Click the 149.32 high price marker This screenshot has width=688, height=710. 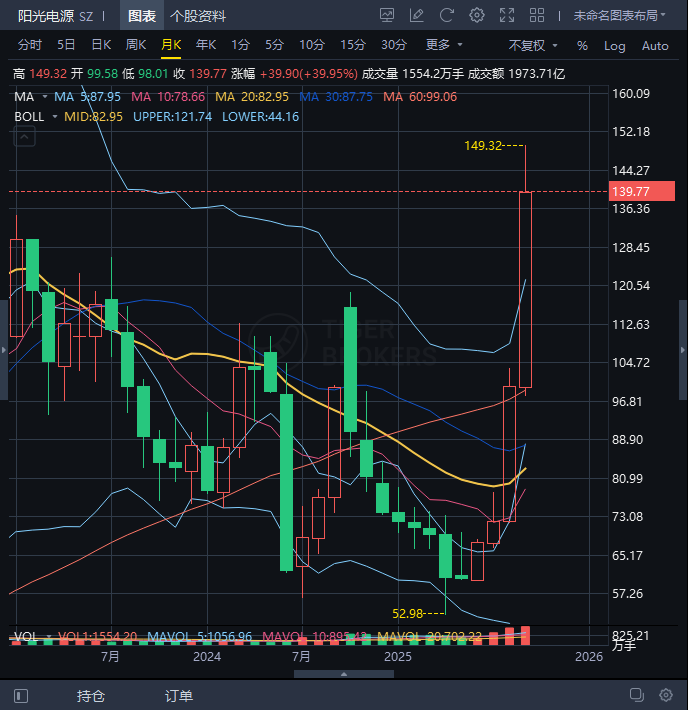tap(483, 146)
